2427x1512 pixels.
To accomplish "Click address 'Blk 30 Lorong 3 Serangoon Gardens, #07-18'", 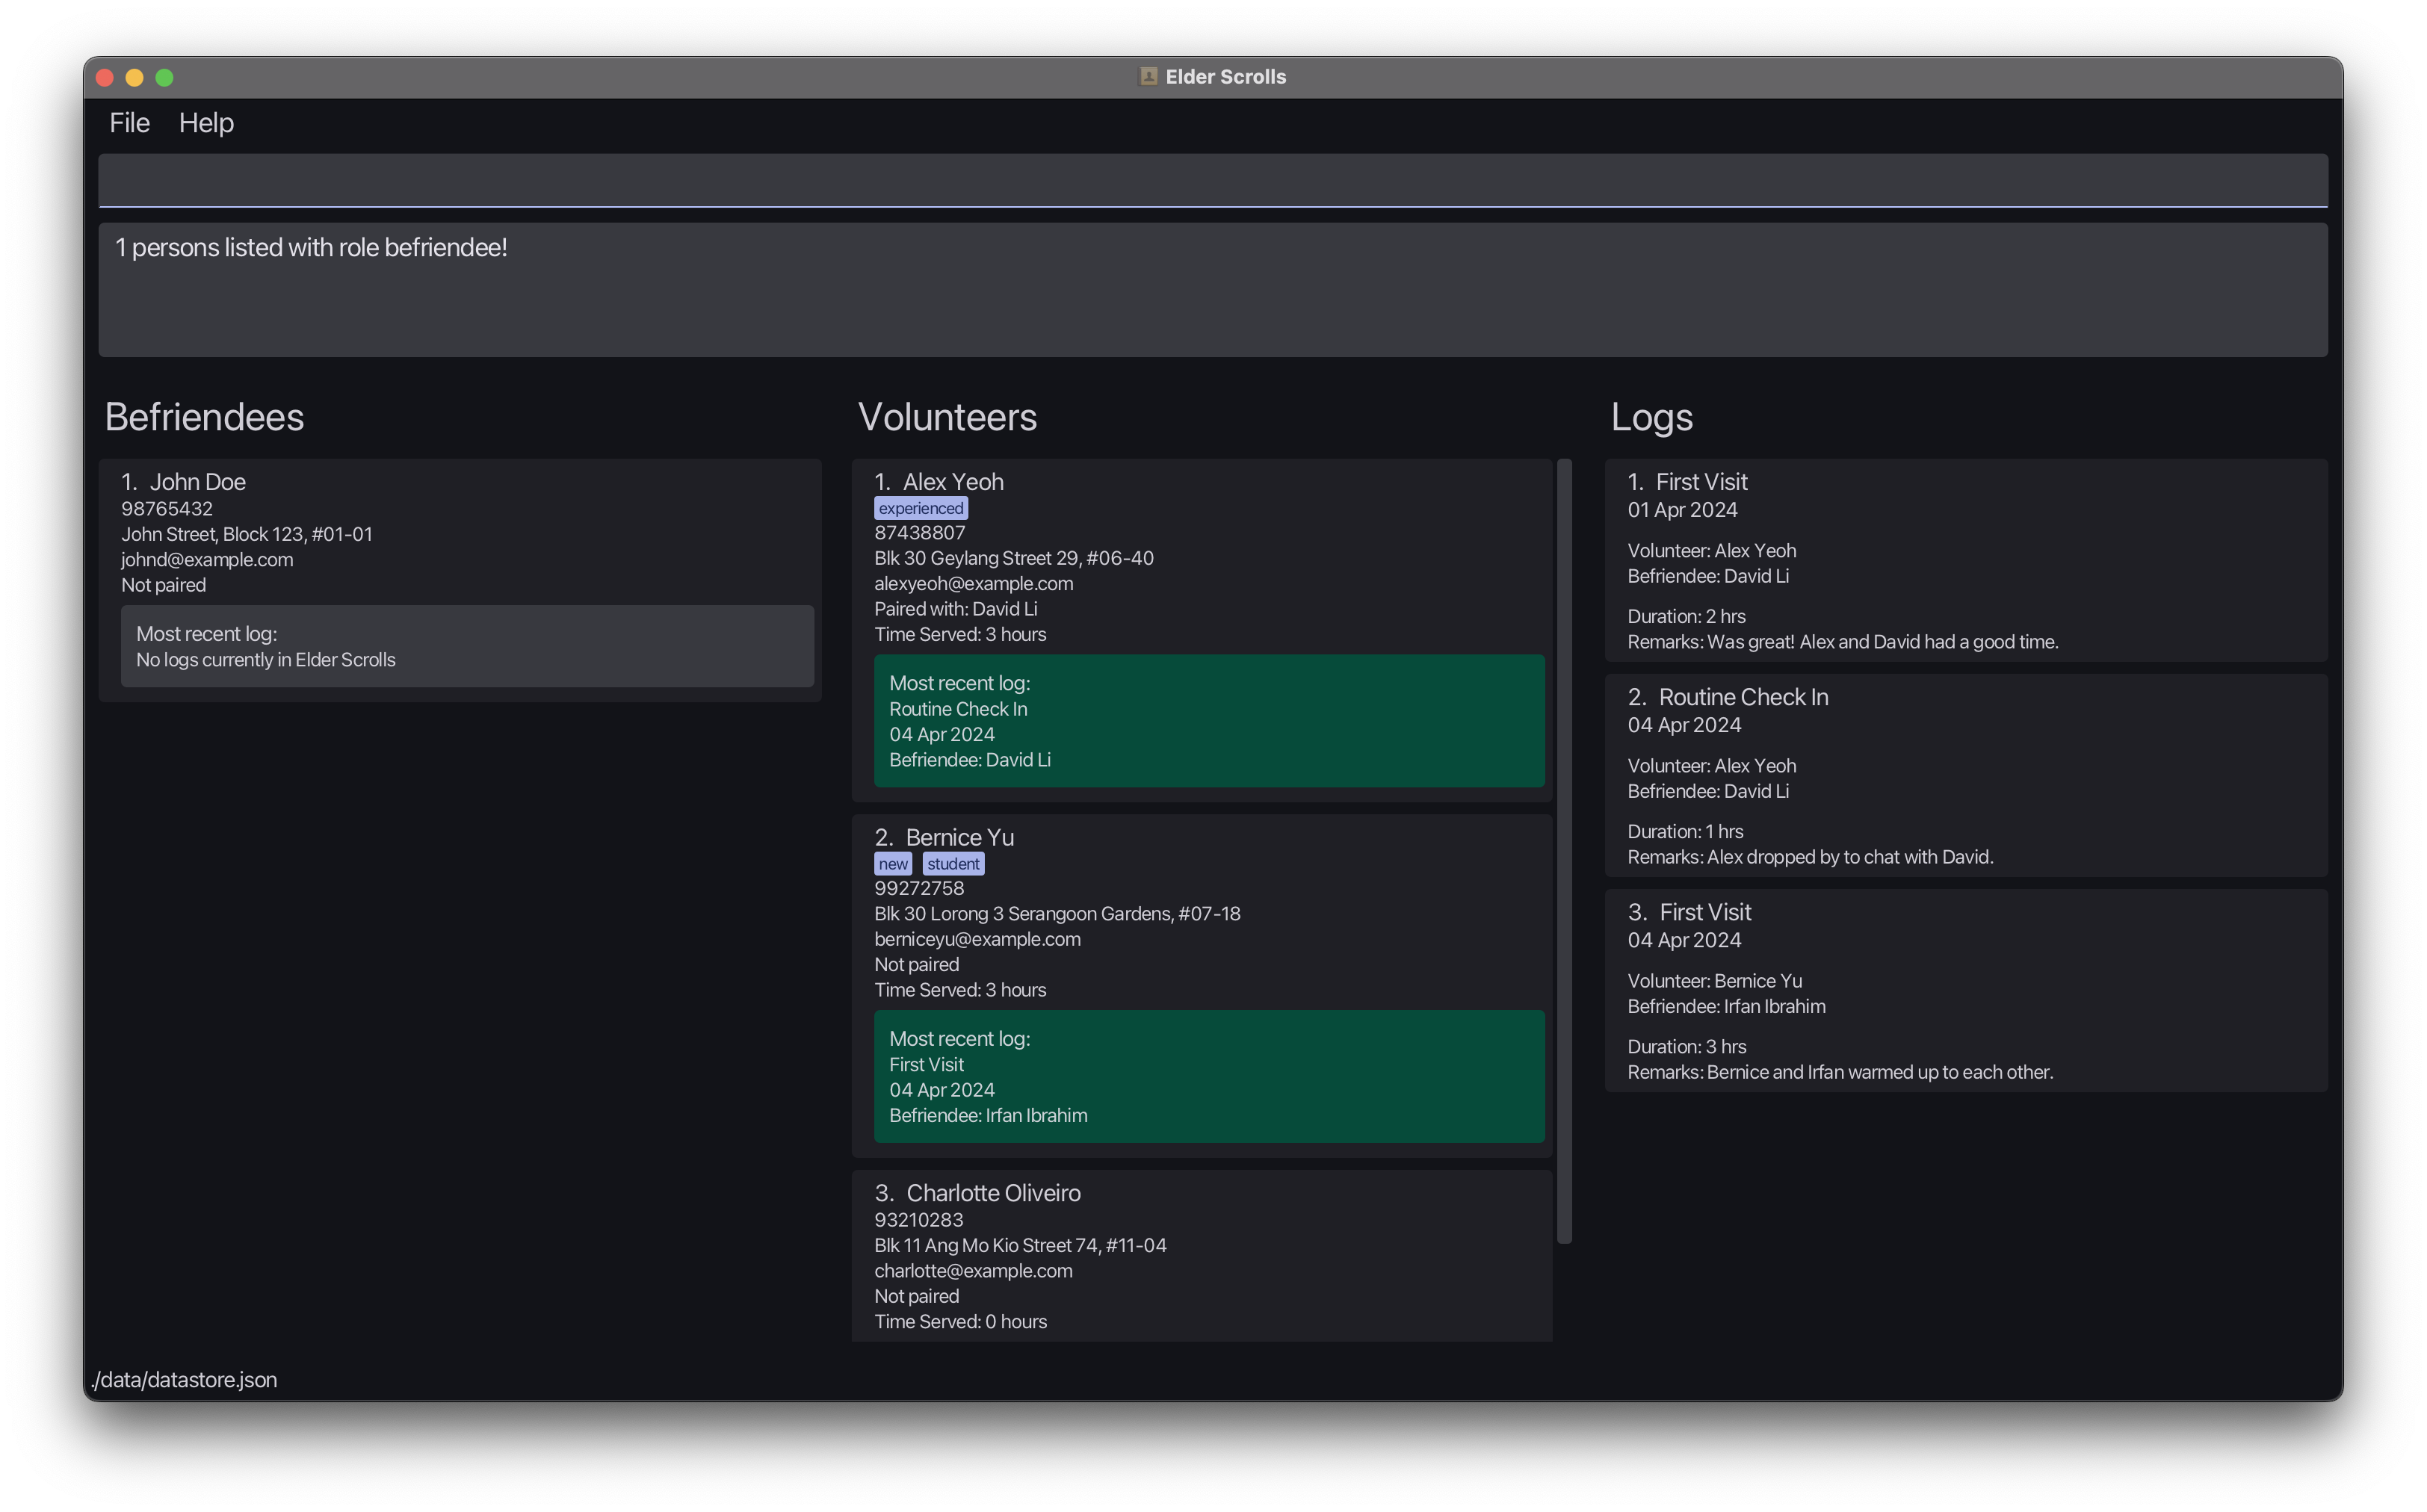I will (x=1057, y=913).
